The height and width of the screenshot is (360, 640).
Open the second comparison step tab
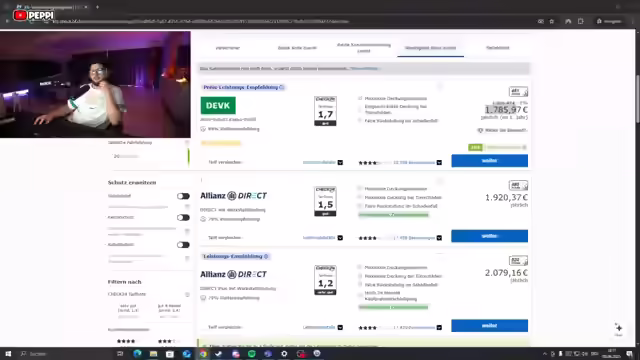(x=297, y=48)
